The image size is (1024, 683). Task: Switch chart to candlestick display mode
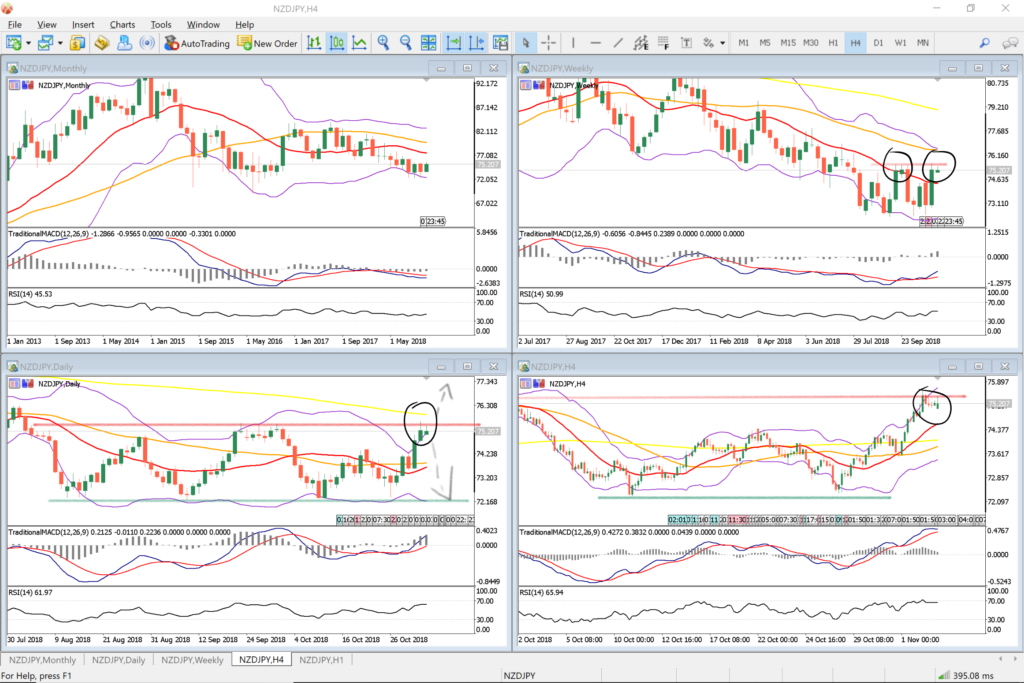(x=337, y=43)
